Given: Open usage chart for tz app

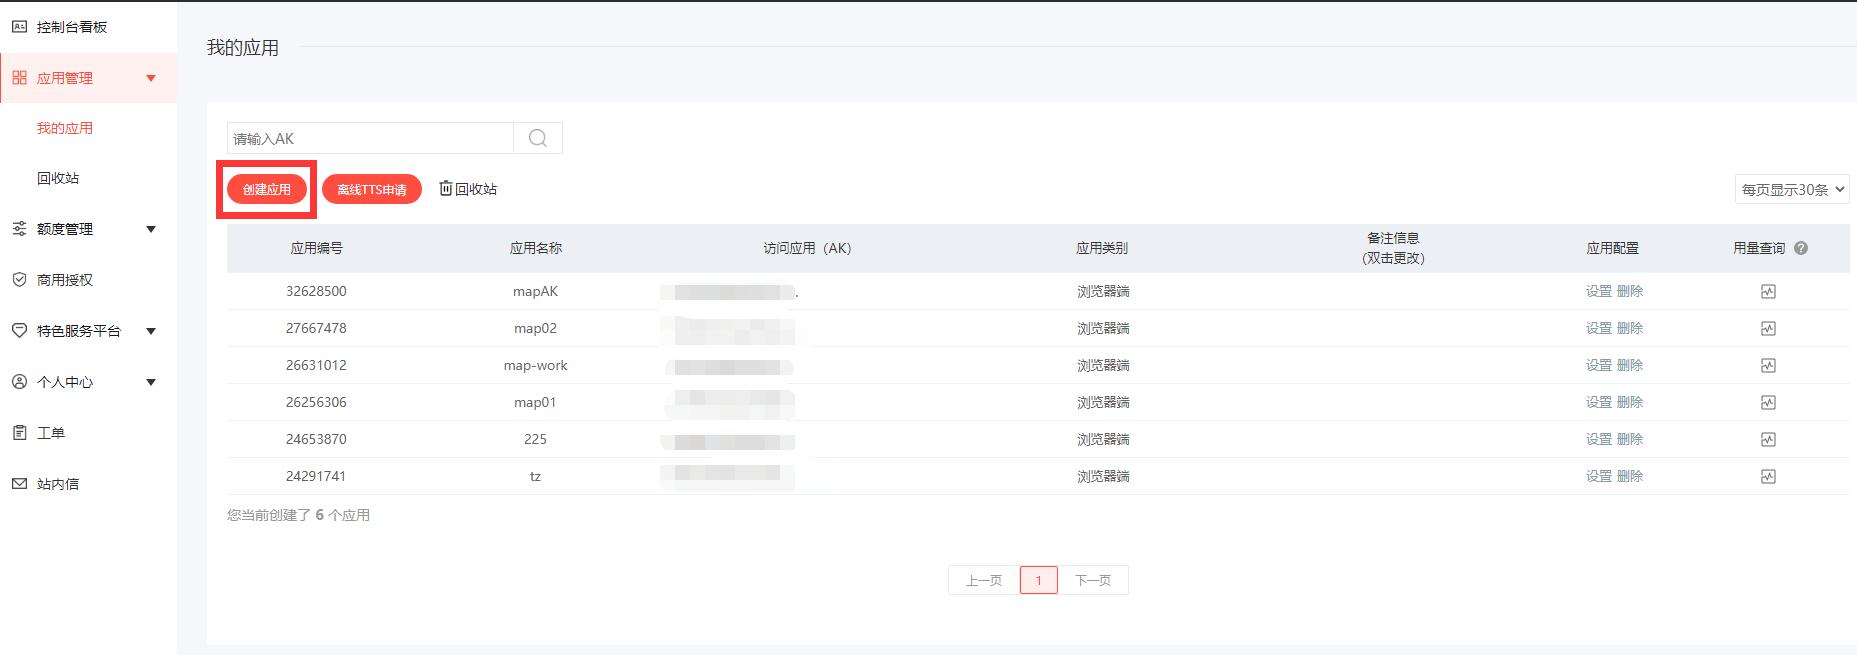Looking at the screenshot, I should click(x=1768, y=477).
